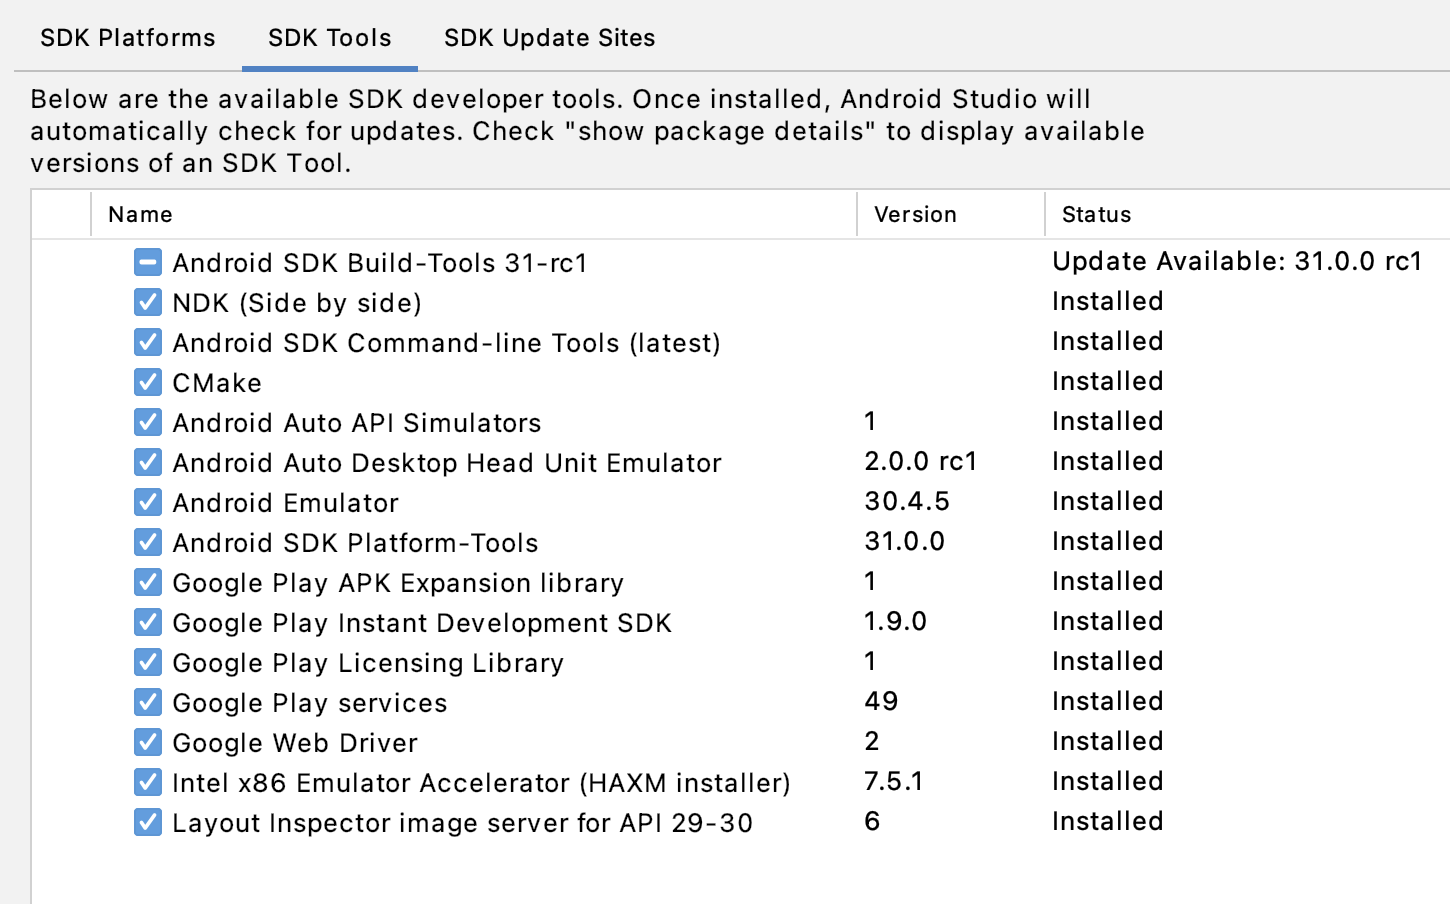Uncheck Android SDK Command-line Tools (latest)

point(147,342)
